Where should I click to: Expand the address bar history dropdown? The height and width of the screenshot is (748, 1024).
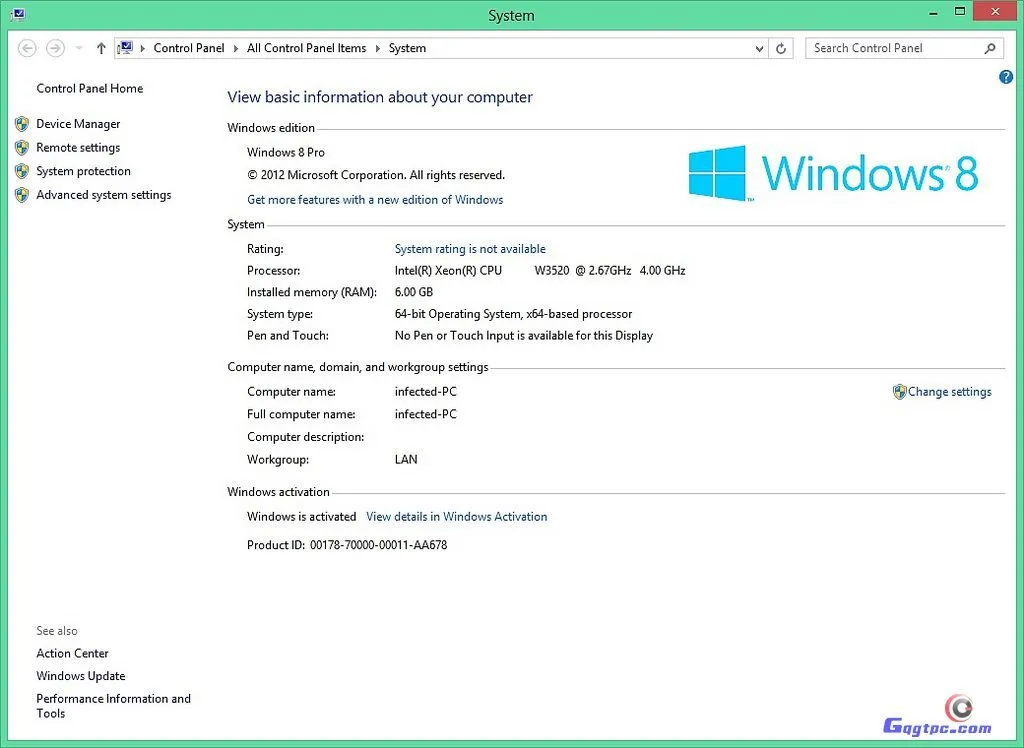760,48
